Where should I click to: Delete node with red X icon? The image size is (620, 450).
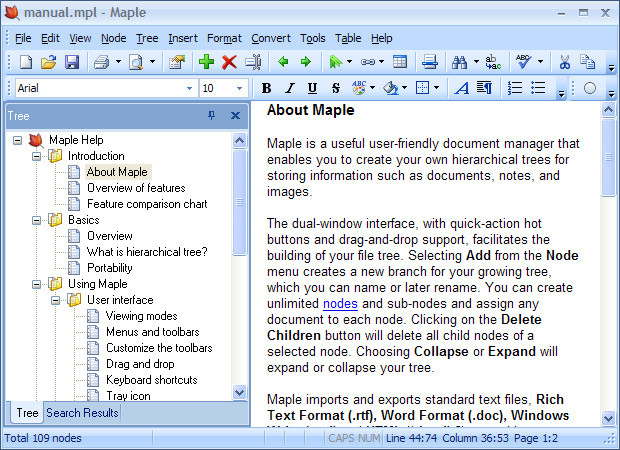pos(229,62)
